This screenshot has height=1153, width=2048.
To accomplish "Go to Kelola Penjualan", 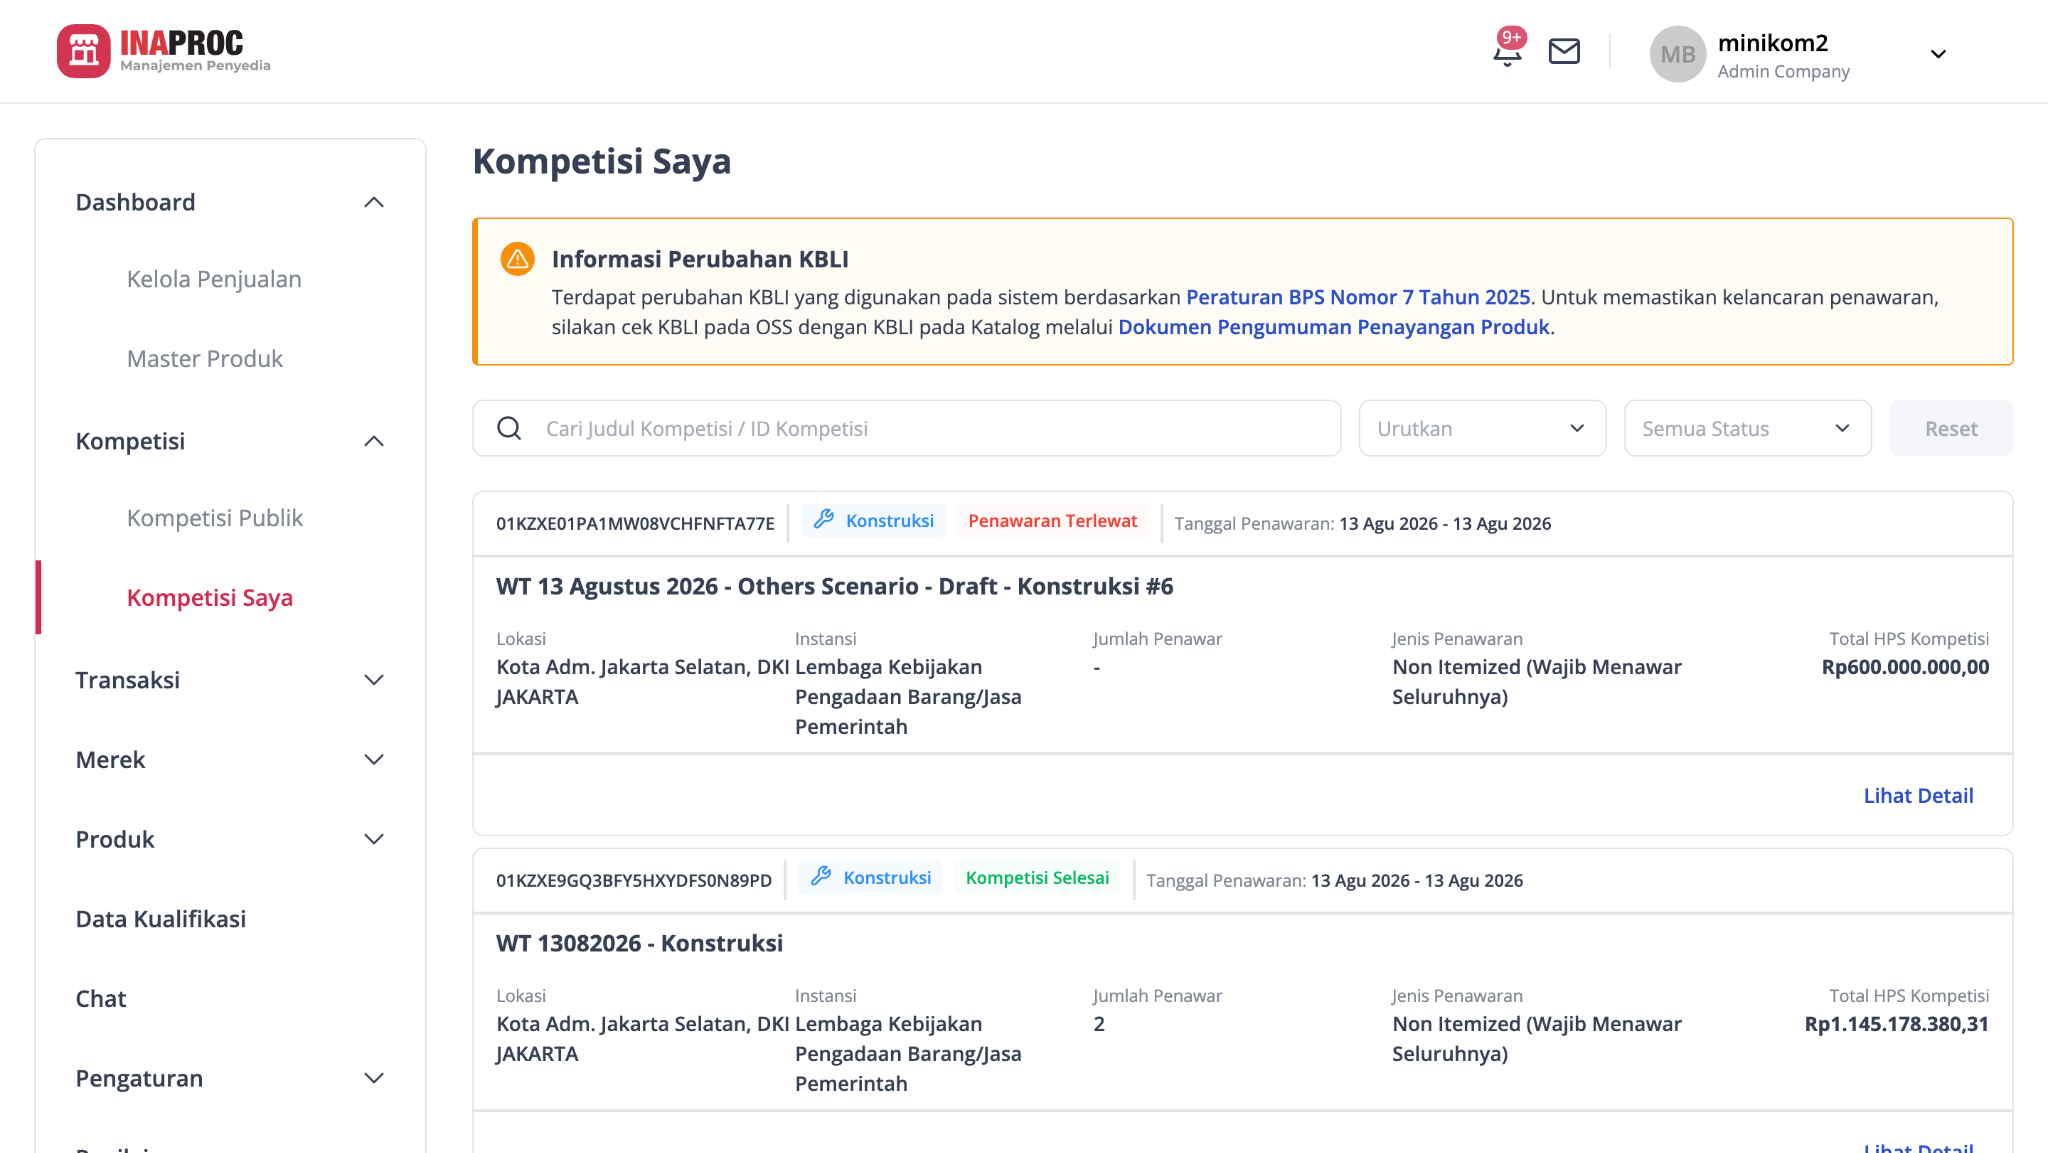I will [214, 279].
